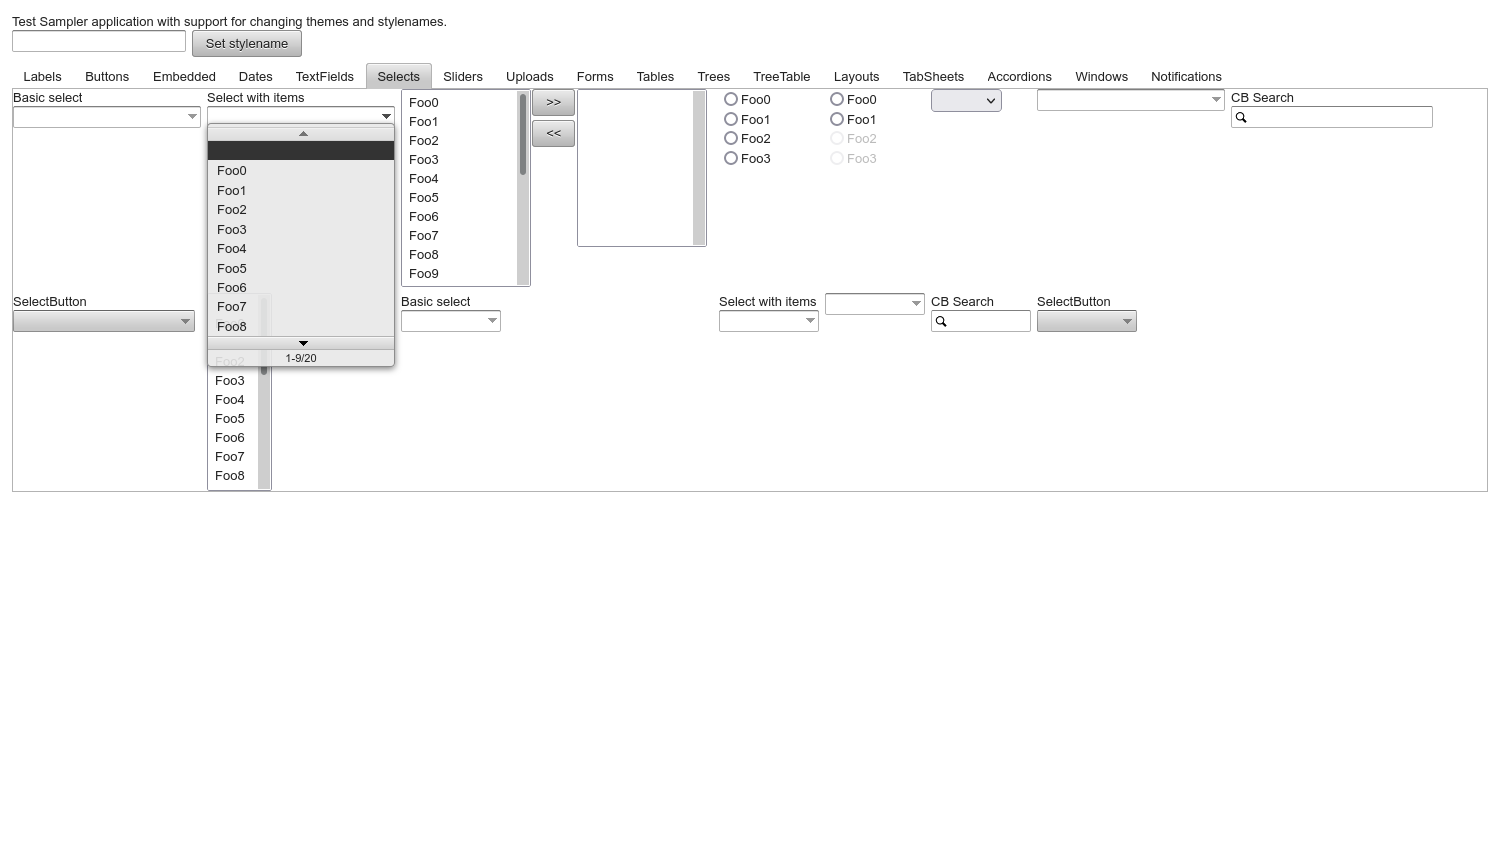Open the wide combo box left of CB Search

coord(1216,100)
